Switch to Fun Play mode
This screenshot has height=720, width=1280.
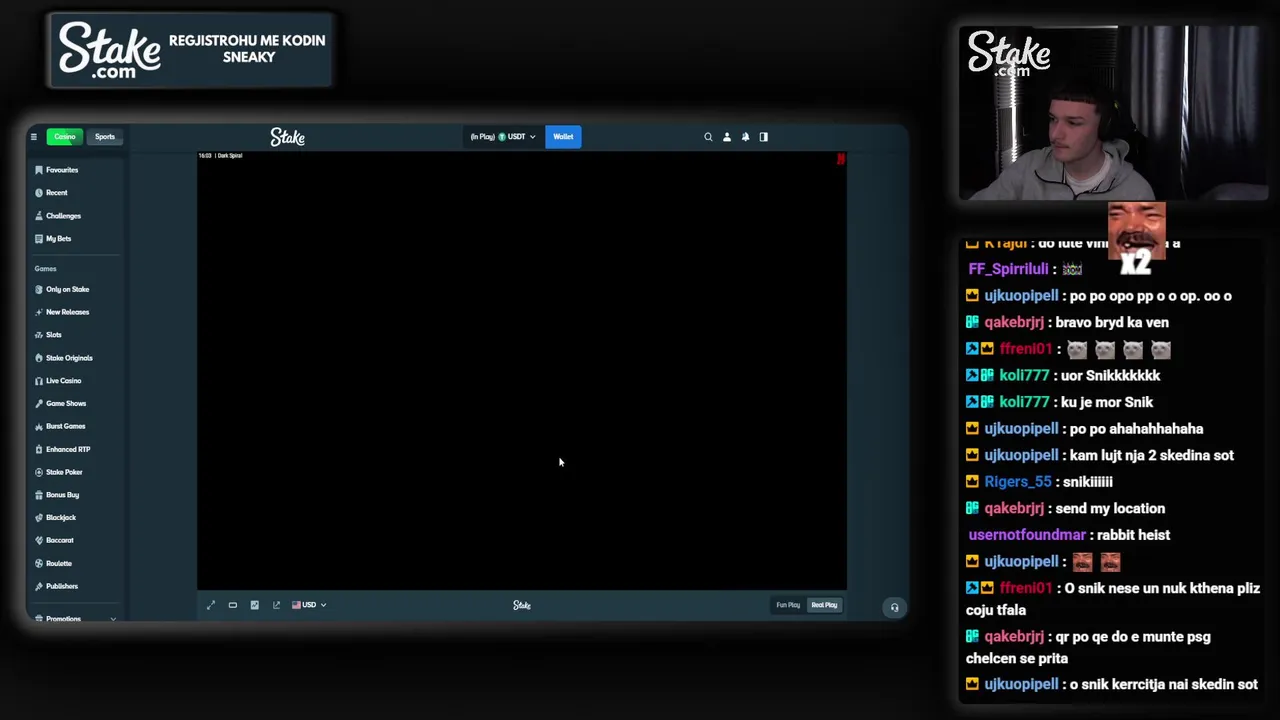[x=788, y=605]
